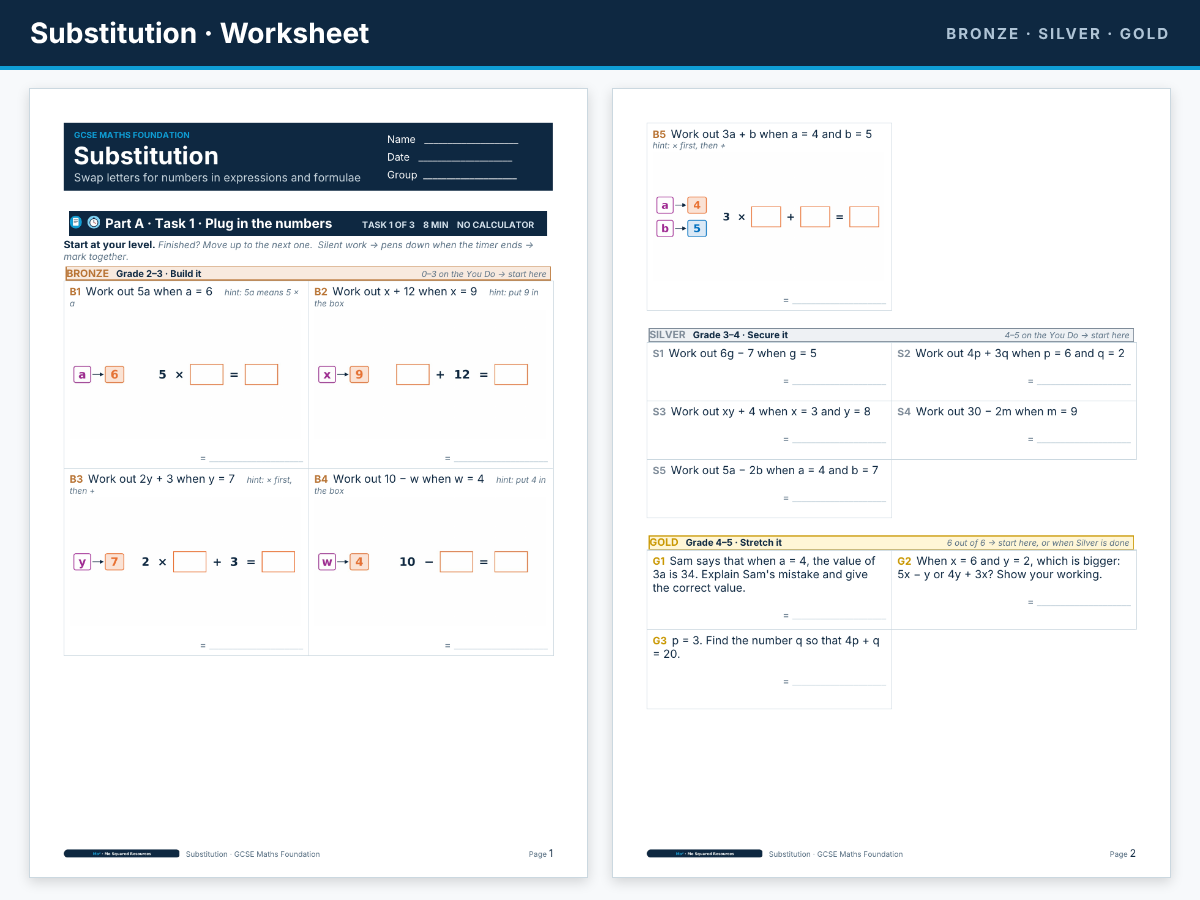Select the empty box before + 12 in B2
The height and width of the screenshot is (900, 1200).
coord(413,374)
